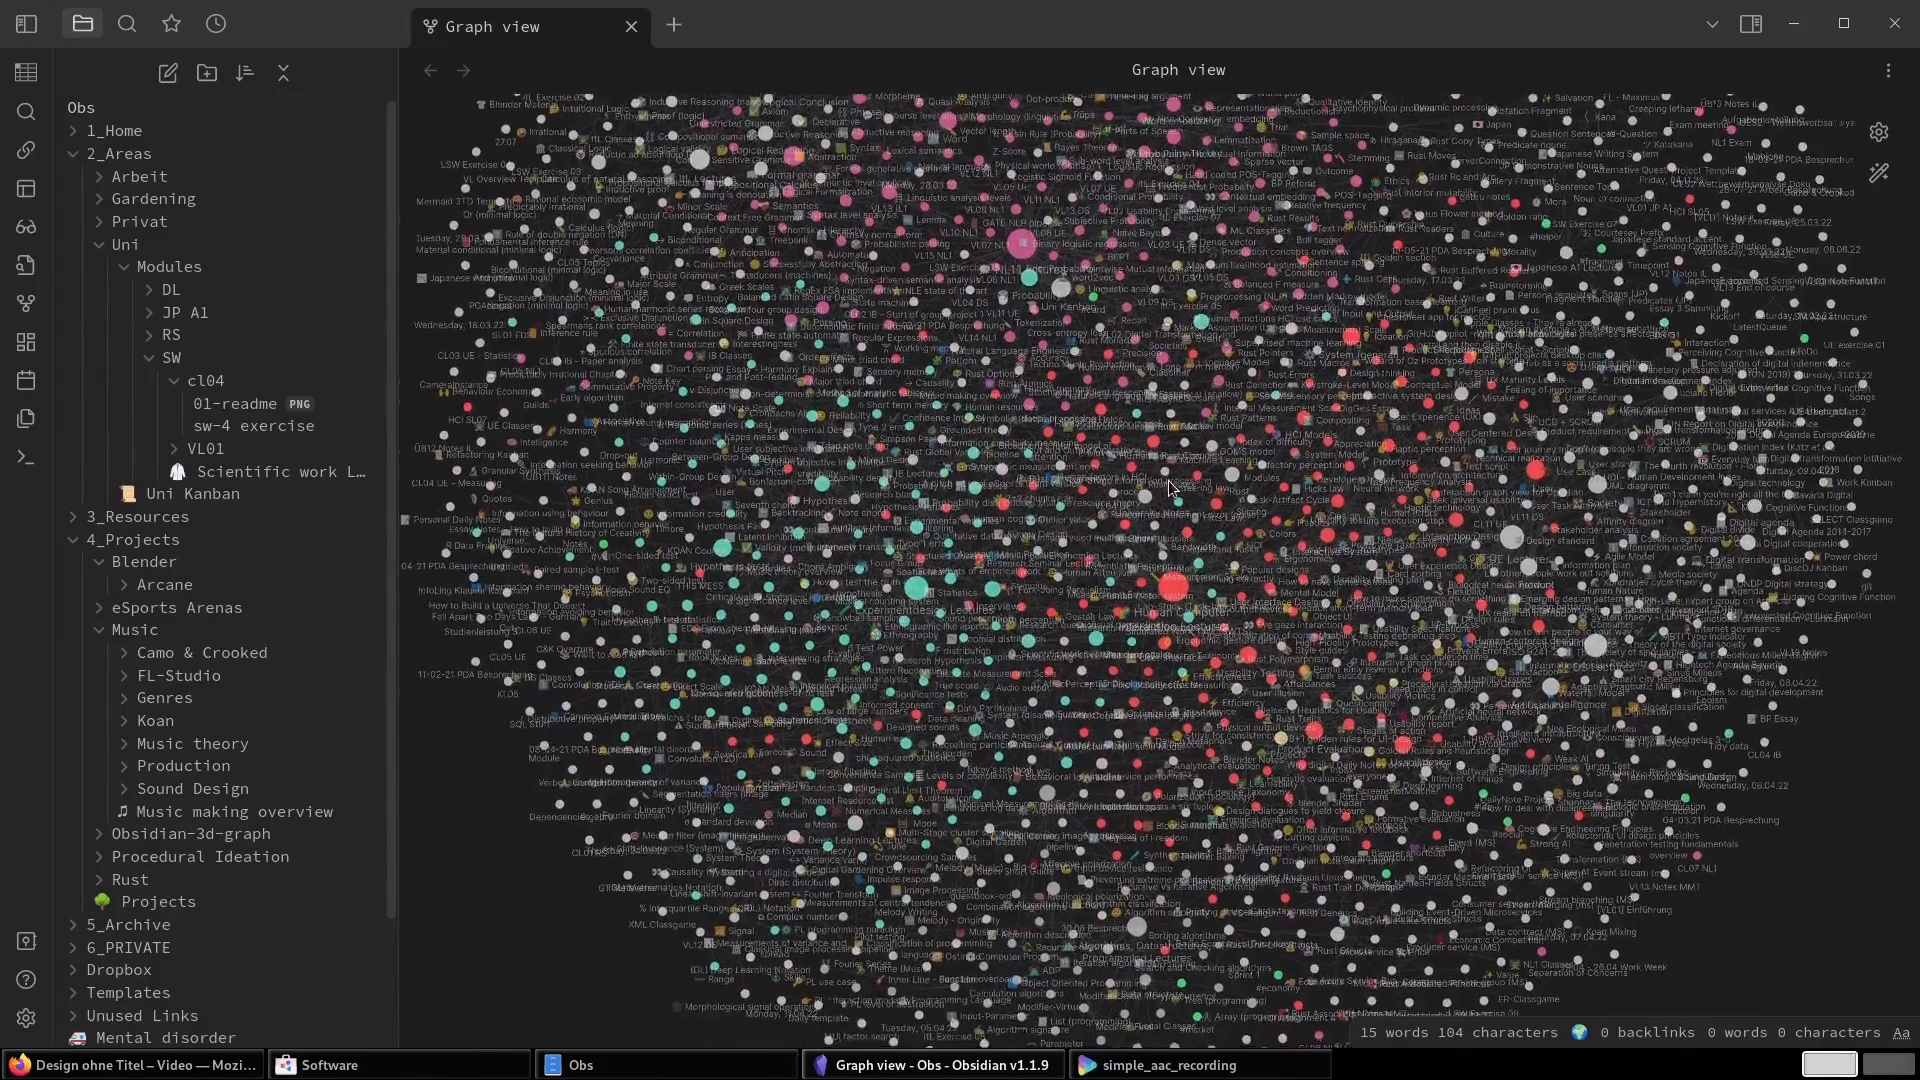
Task: Expand the VL01 folder
Action: click(205, 449)
